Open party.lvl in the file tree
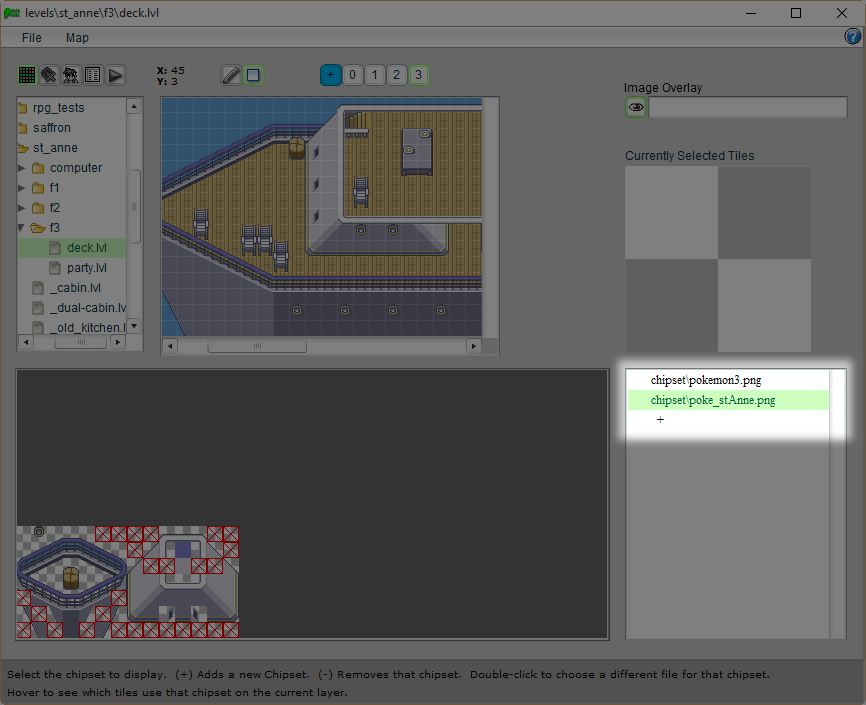This screenshot has width=866, height=705. pos(86,268)
